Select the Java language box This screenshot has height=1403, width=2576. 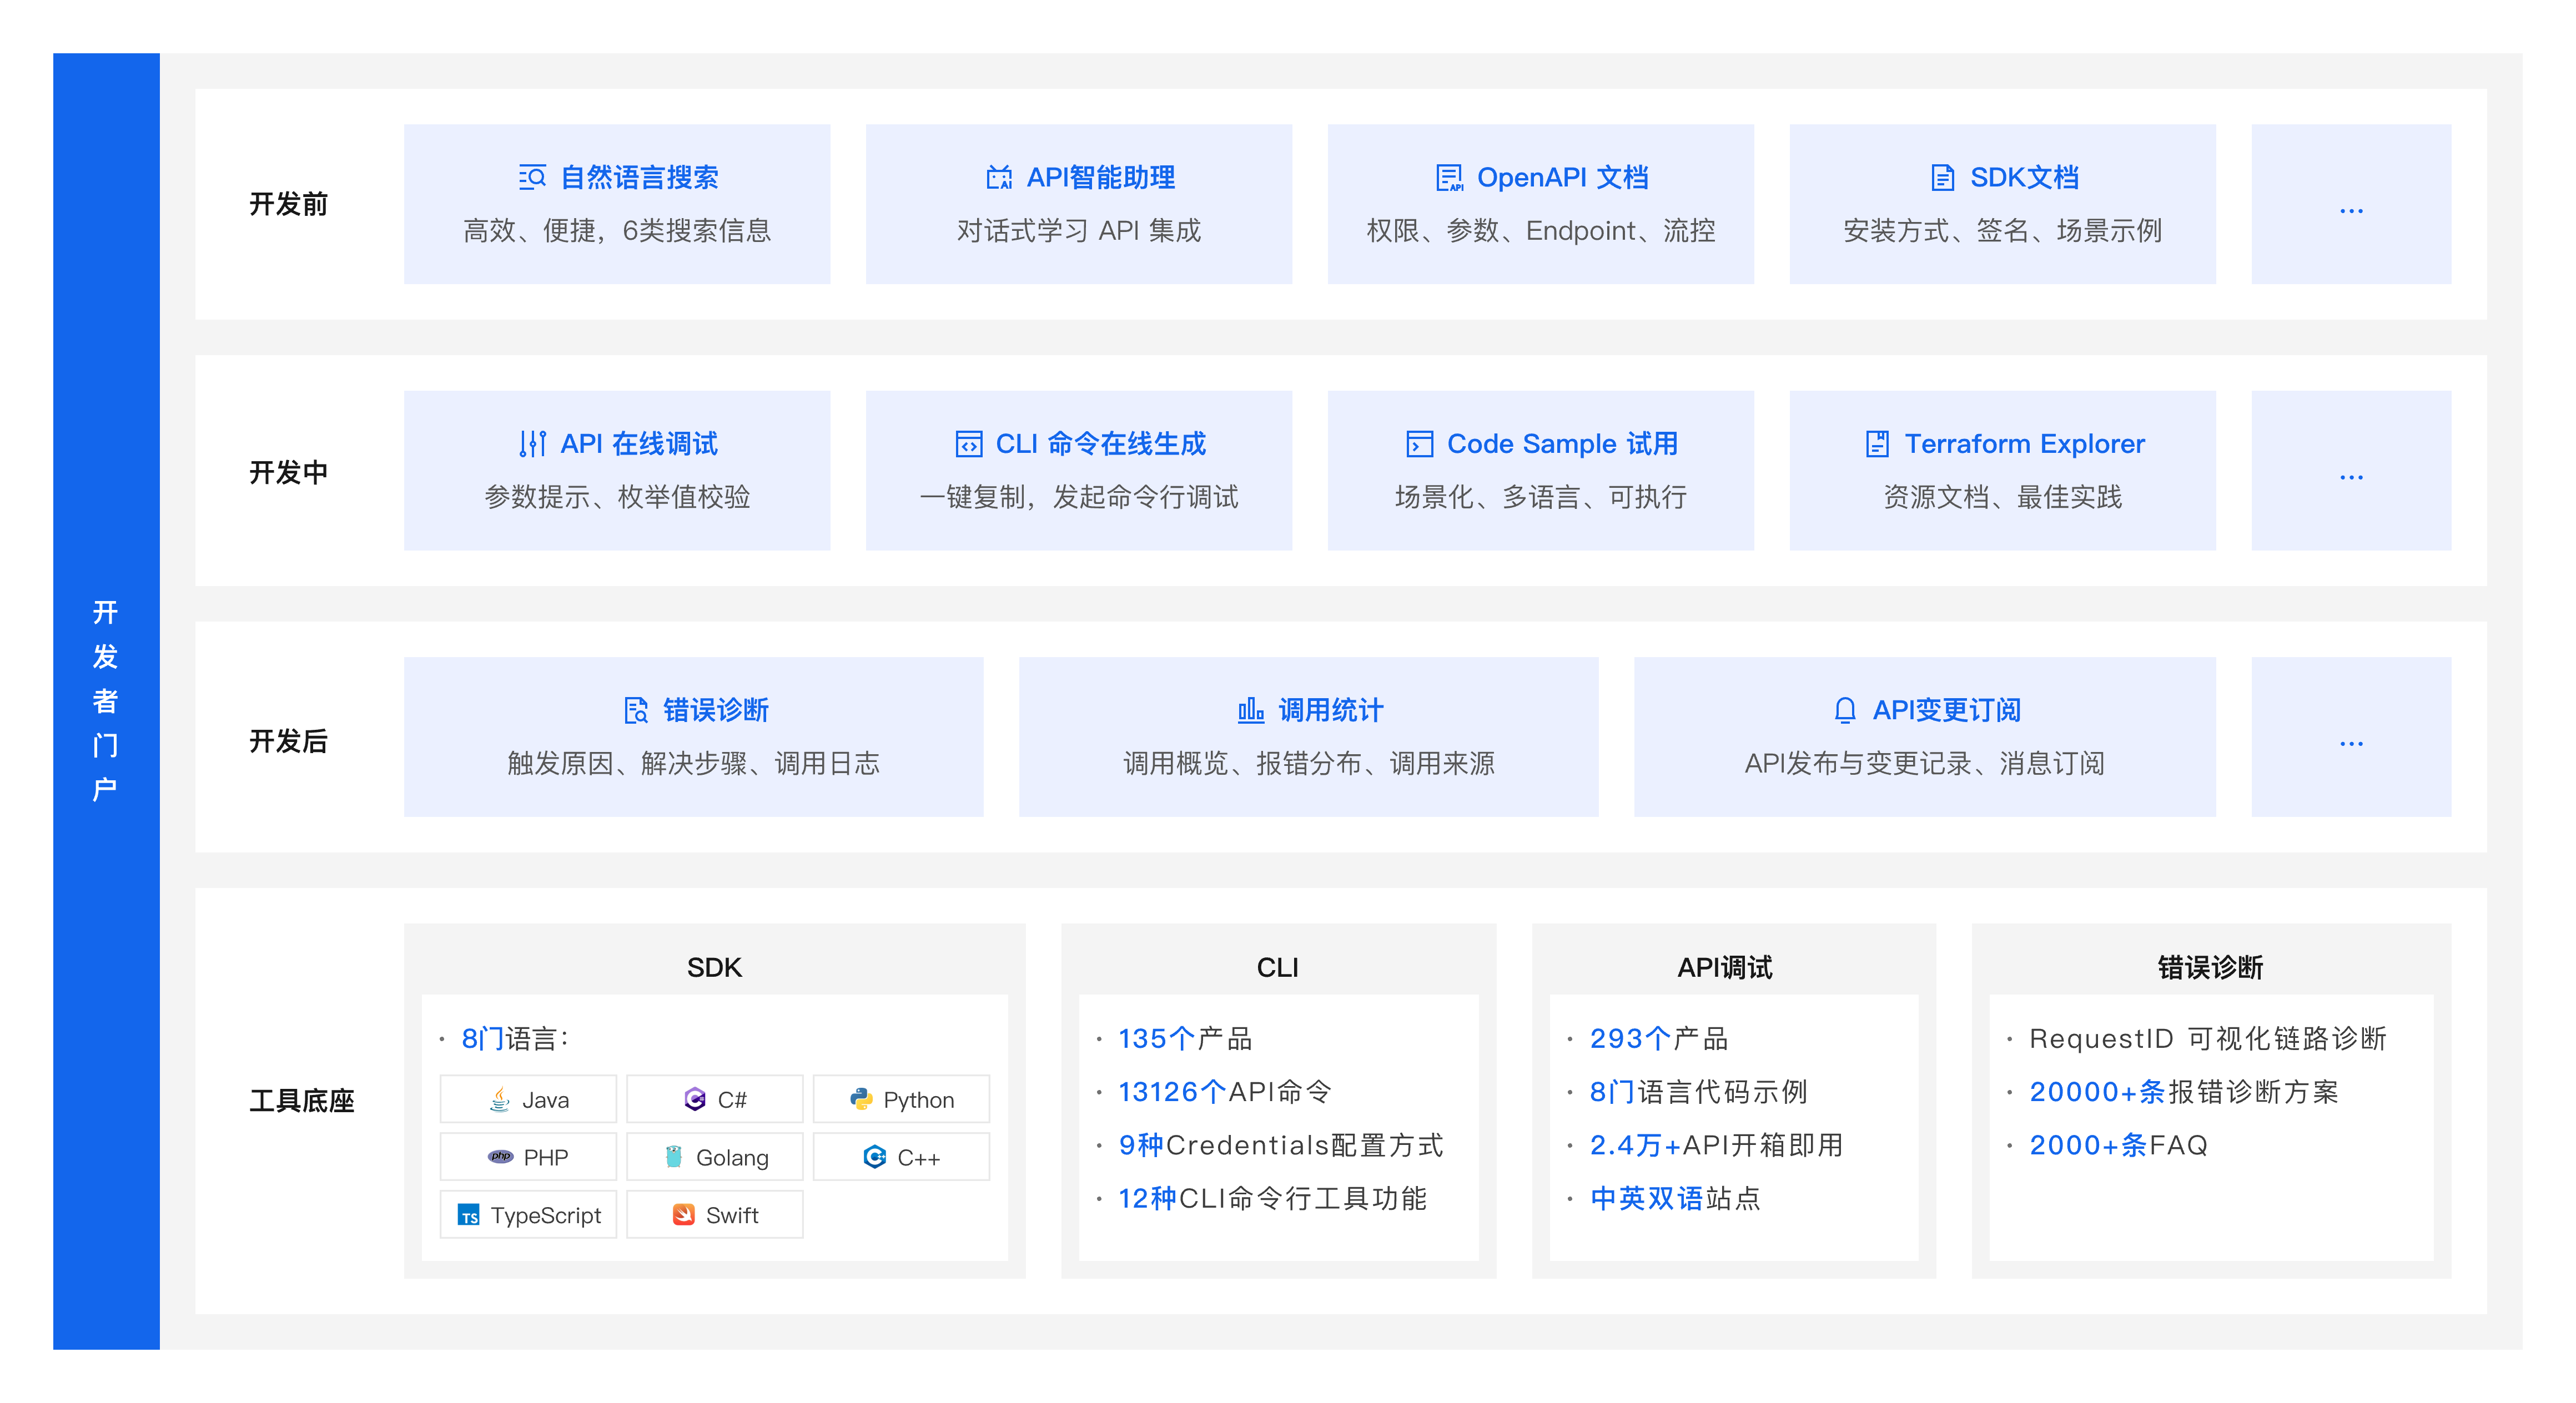pyautogui.click(x=528, y=1099)
